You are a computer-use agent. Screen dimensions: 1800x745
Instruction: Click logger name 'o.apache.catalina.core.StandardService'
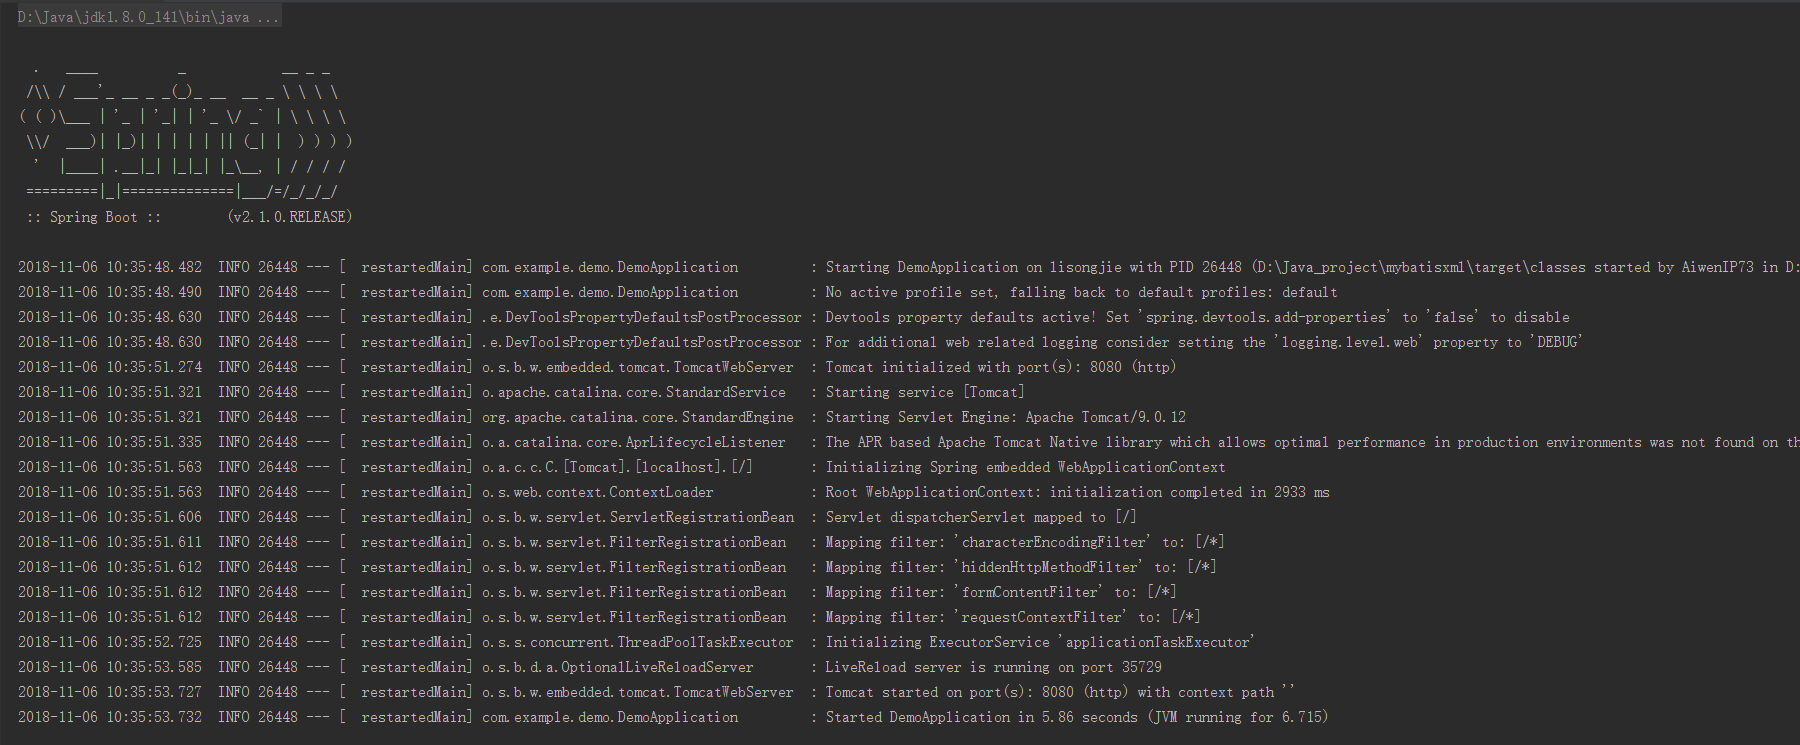(634, 392)
